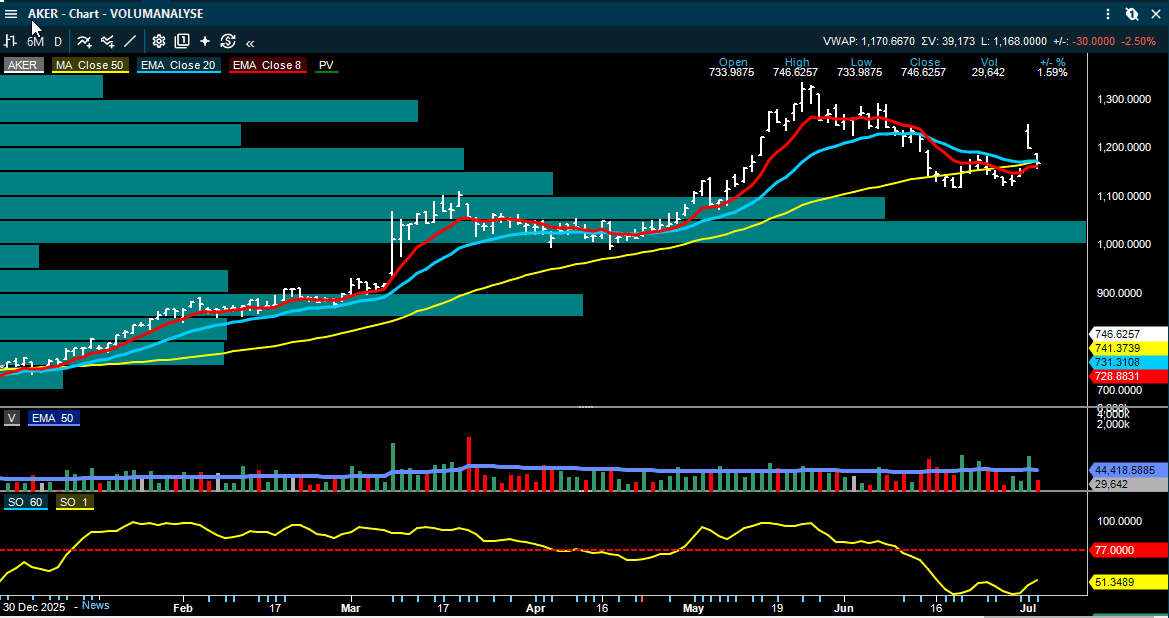
Task: Click the -30.0000 change value
Action: click(1094, 41)
